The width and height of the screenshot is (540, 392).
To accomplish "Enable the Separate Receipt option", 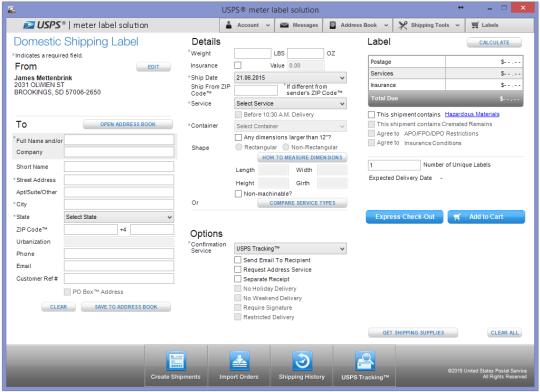I will pyautogui.click(x=238, y=279).
